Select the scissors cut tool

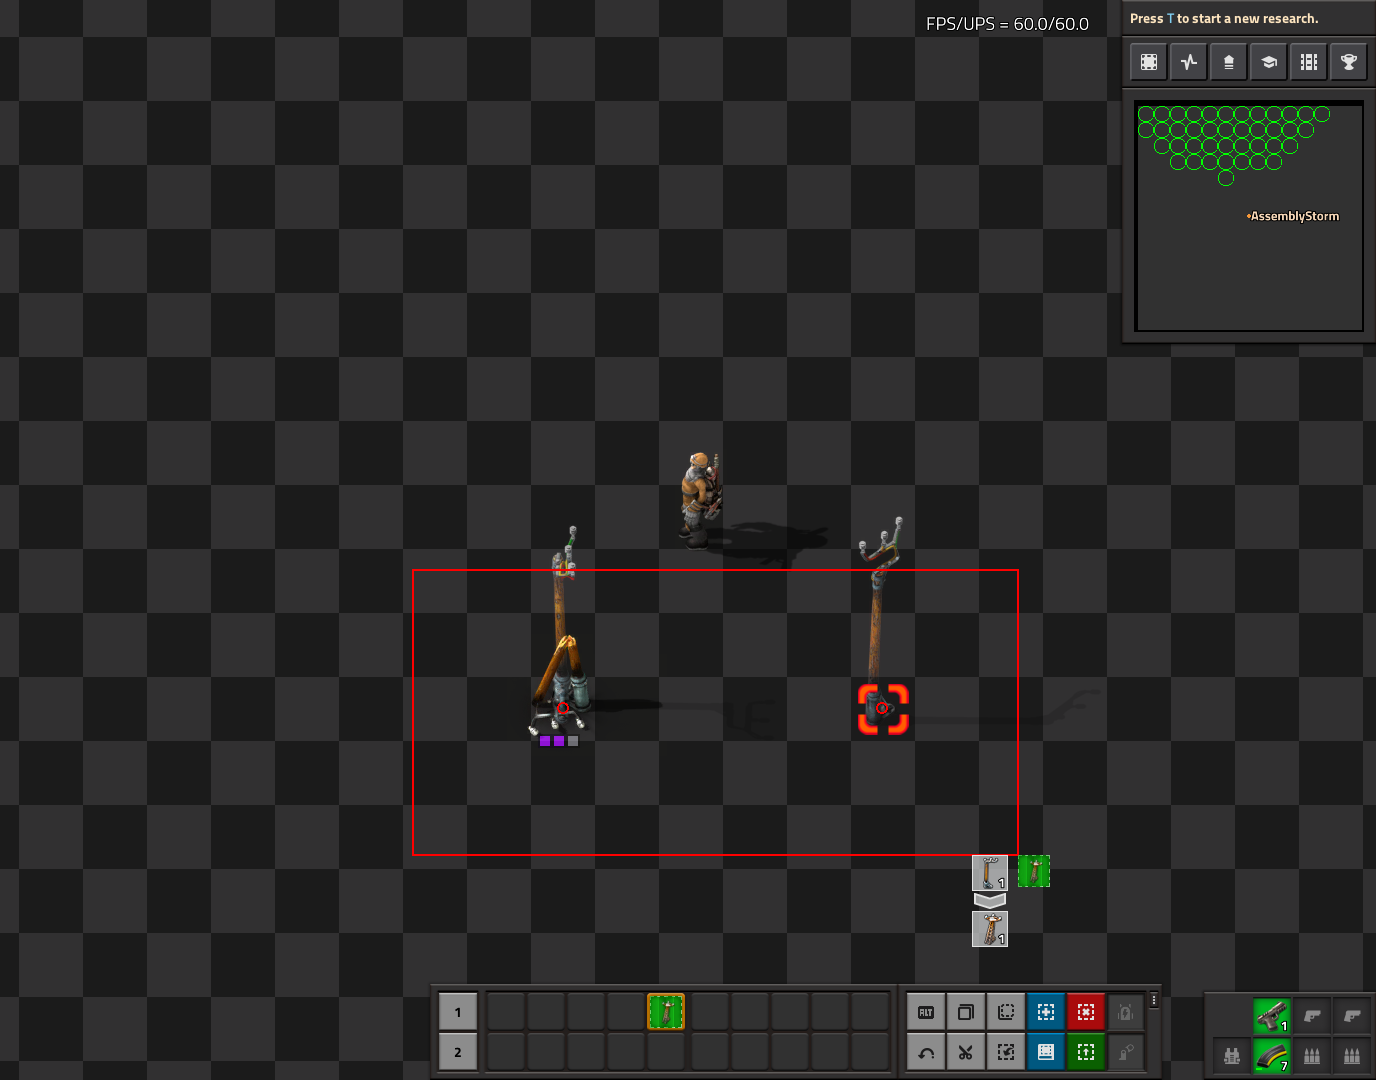[966, 1052]
